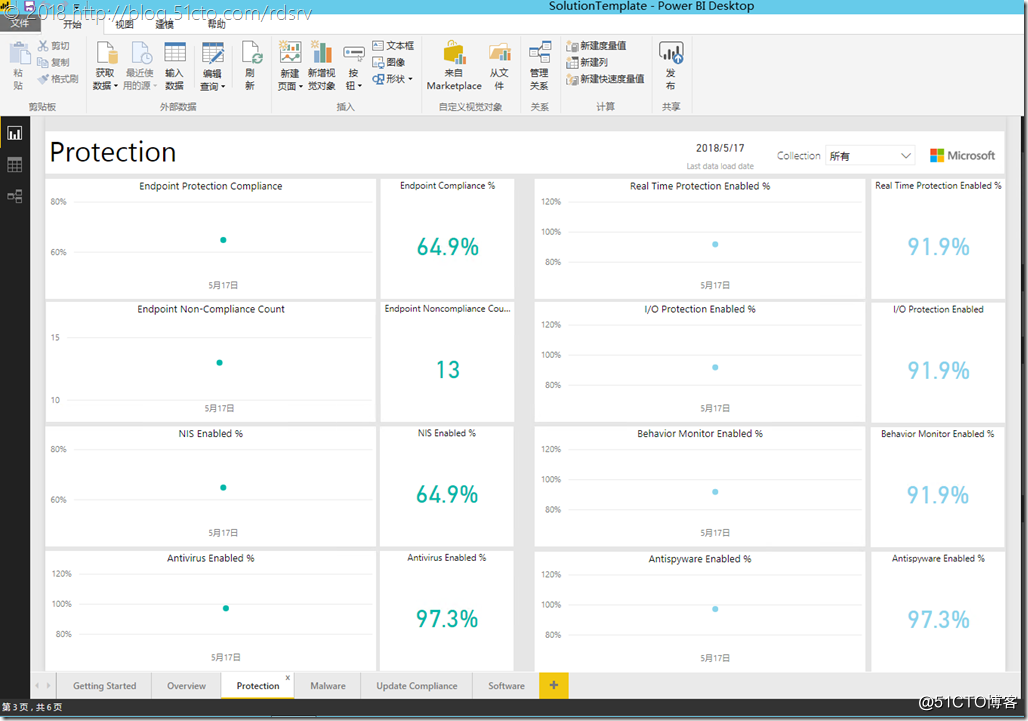The height and width of the screenshot is (721, 1028).
Task: Open the Overview page tab
Action: (x=186, y=686)
